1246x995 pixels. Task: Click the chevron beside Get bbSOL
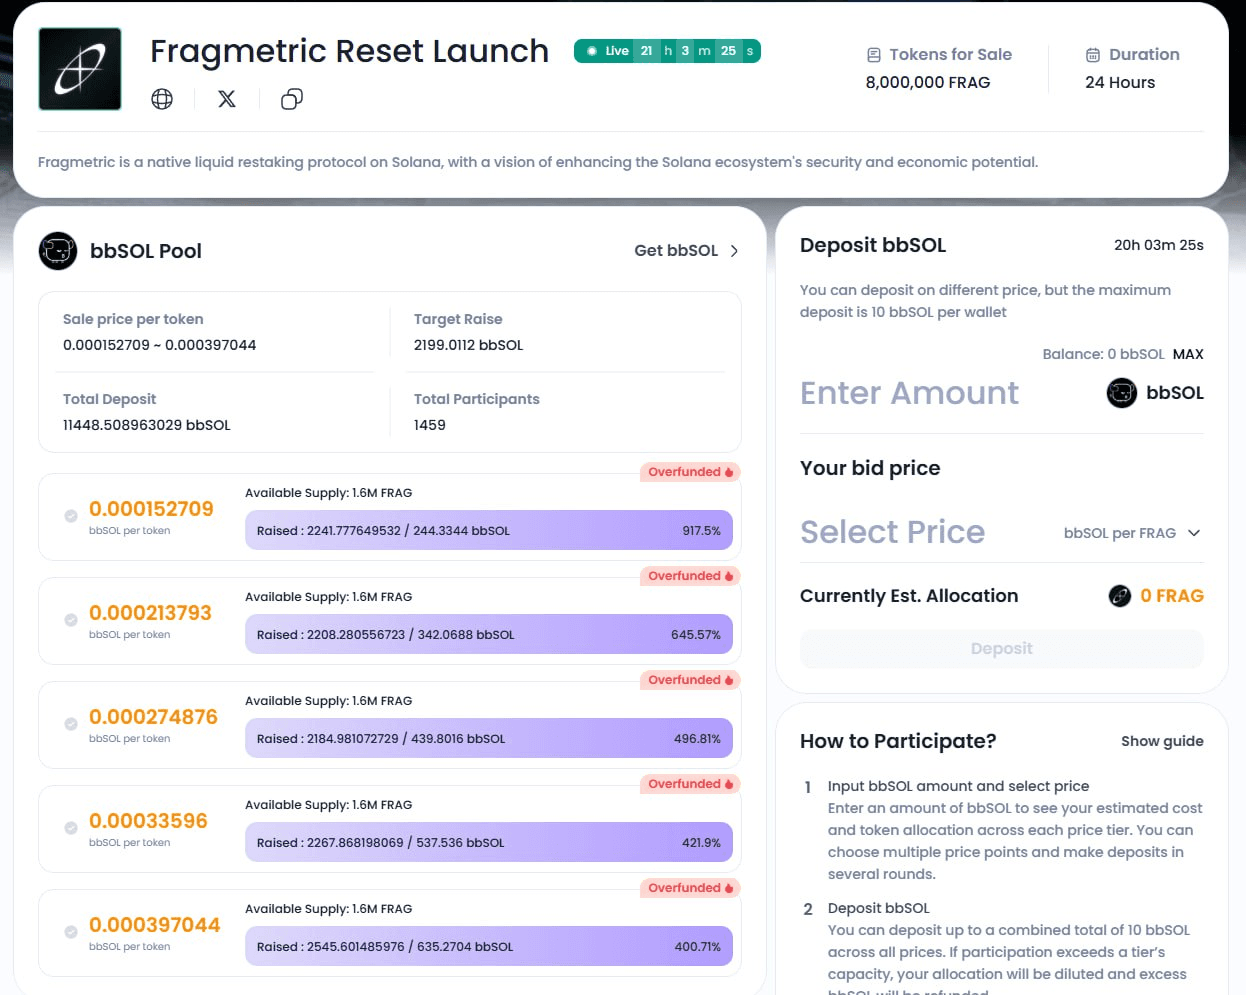[734, 251]
